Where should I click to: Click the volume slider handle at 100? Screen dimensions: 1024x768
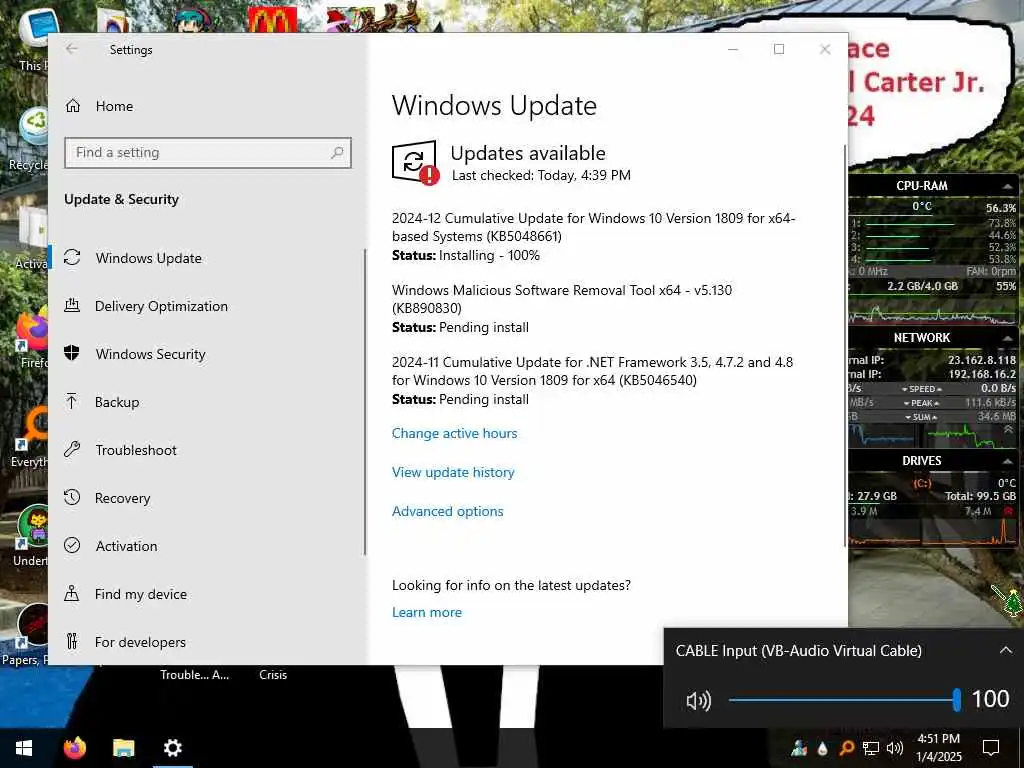click(957, 700)
